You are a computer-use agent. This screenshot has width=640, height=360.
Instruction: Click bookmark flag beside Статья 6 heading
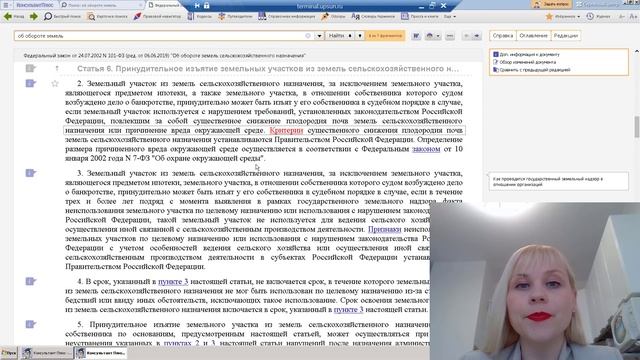[x=31, y=68]
